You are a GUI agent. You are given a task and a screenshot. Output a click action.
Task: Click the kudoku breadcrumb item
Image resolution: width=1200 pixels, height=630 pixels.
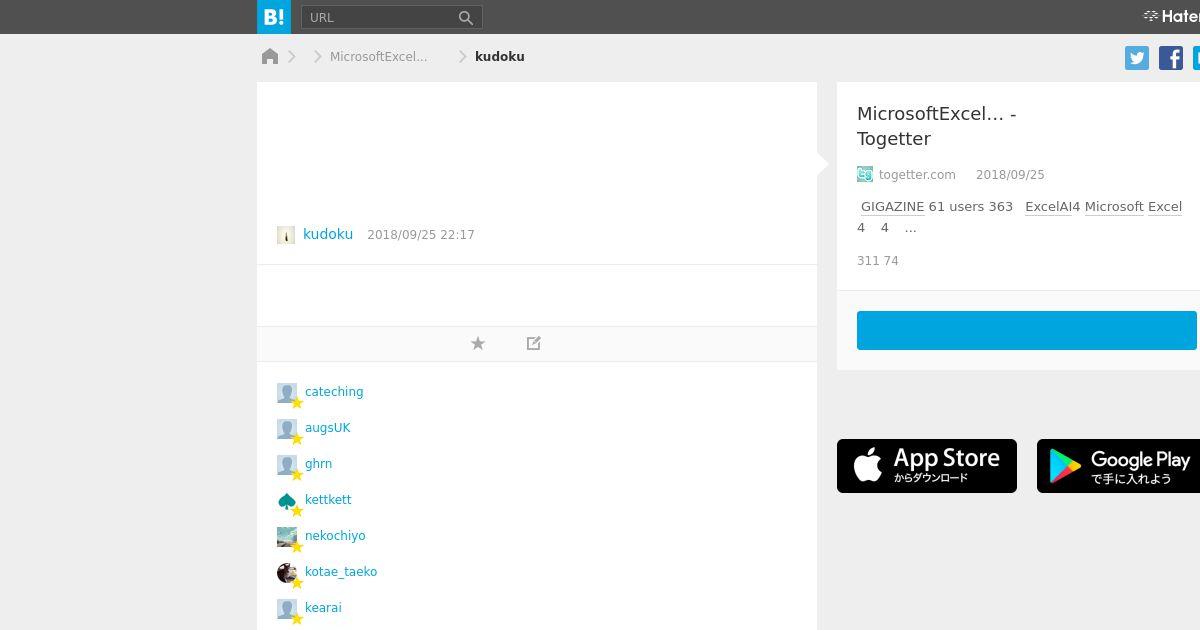pos(499,57)
